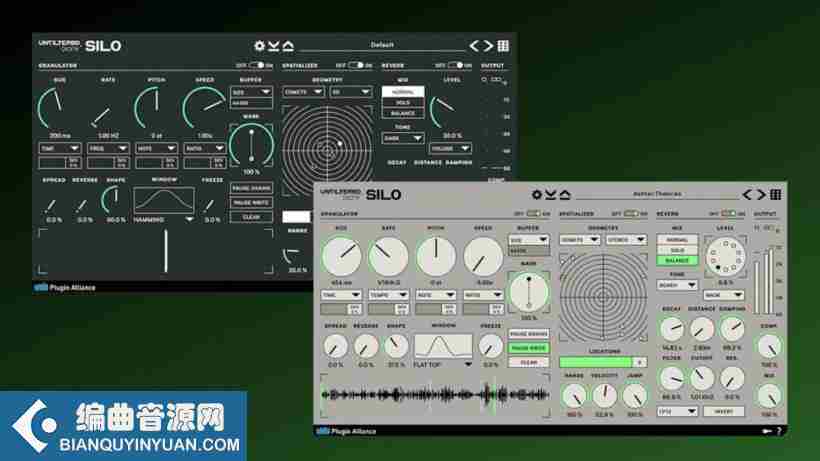Click Plugin Alliance logo in dark window footer
This screenshot has height=461, width=820.
pos(65,287)
